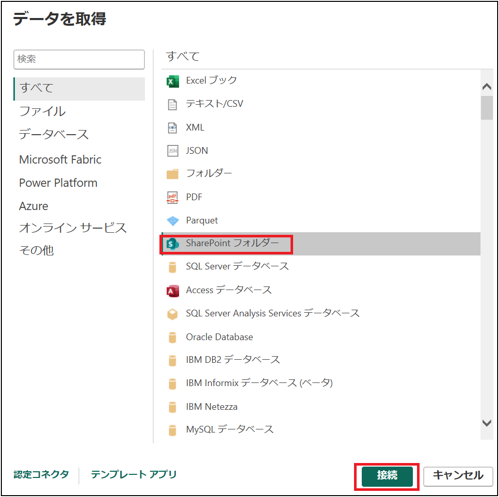Click the SQL Server データベース cylinder icon
The width and height of the screenshot is (499, 497).
point(172,267)
